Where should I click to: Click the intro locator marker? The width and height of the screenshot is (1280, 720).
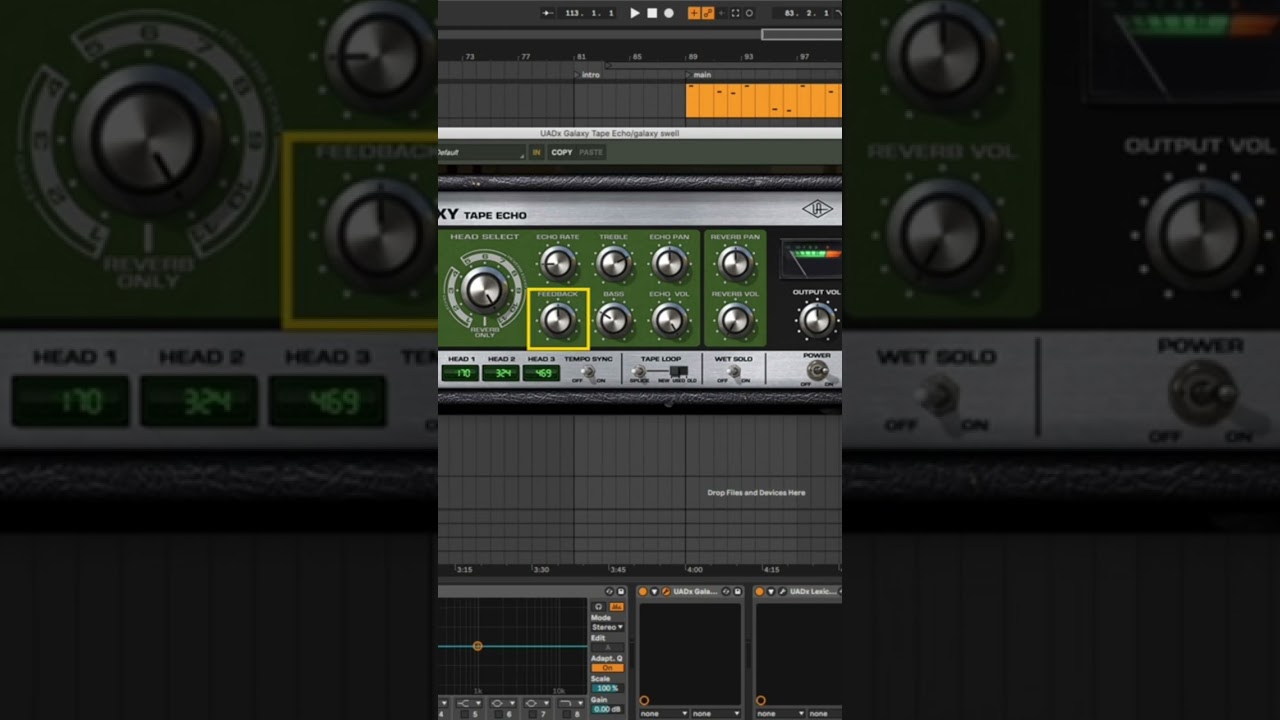point(589,75)
